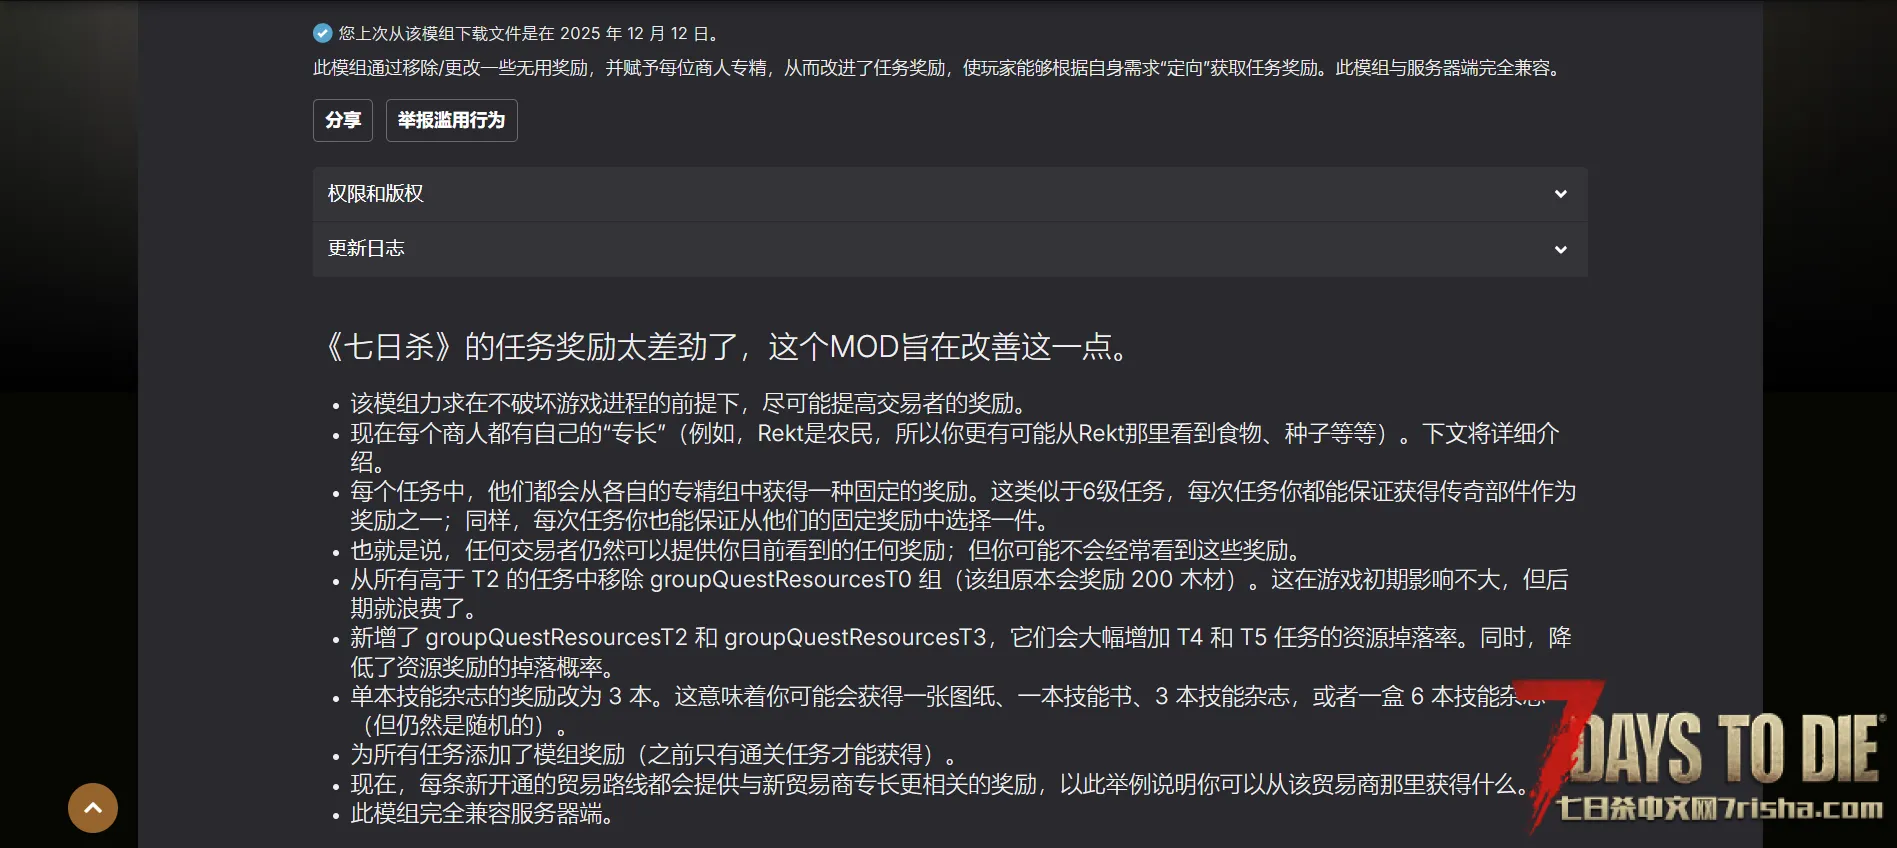
Task: Click the orange scroll-to-top arrow button
Action: tap(93, 807)
